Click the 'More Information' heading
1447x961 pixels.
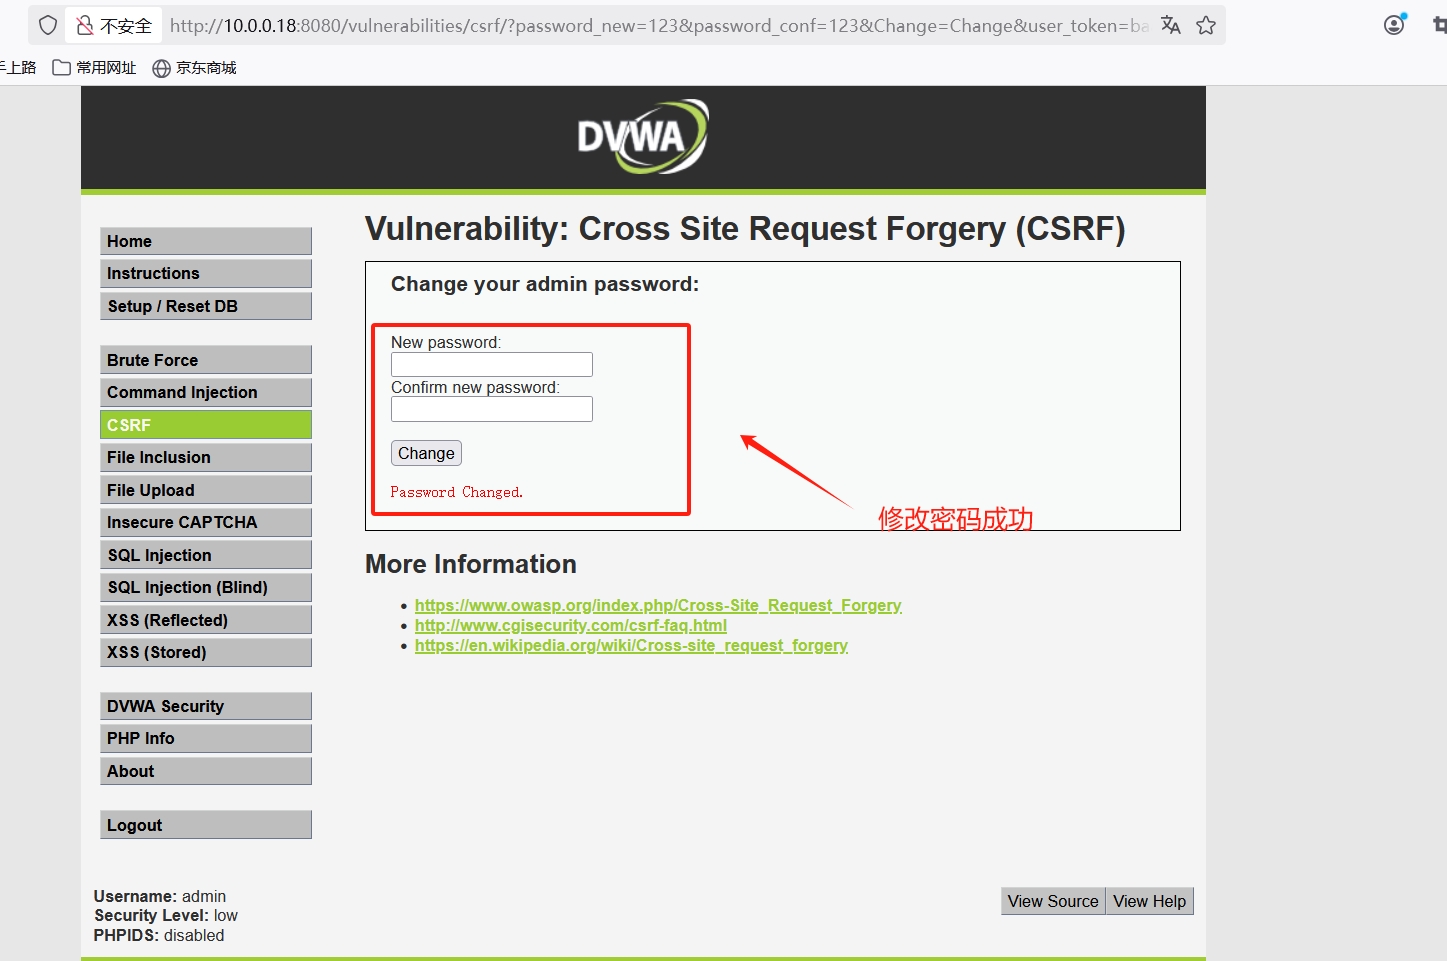pos(471,564)
